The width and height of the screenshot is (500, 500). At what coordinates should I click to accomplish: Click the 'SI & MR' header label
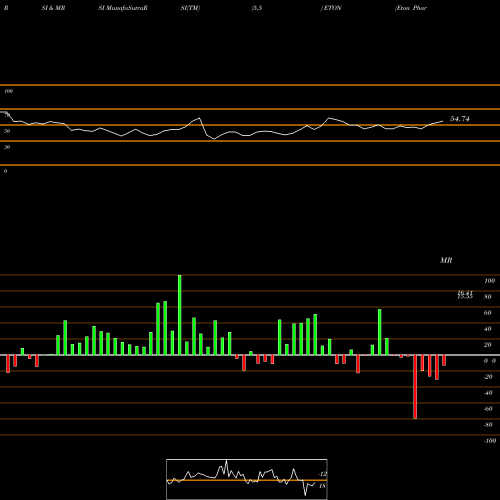point(53,8)
